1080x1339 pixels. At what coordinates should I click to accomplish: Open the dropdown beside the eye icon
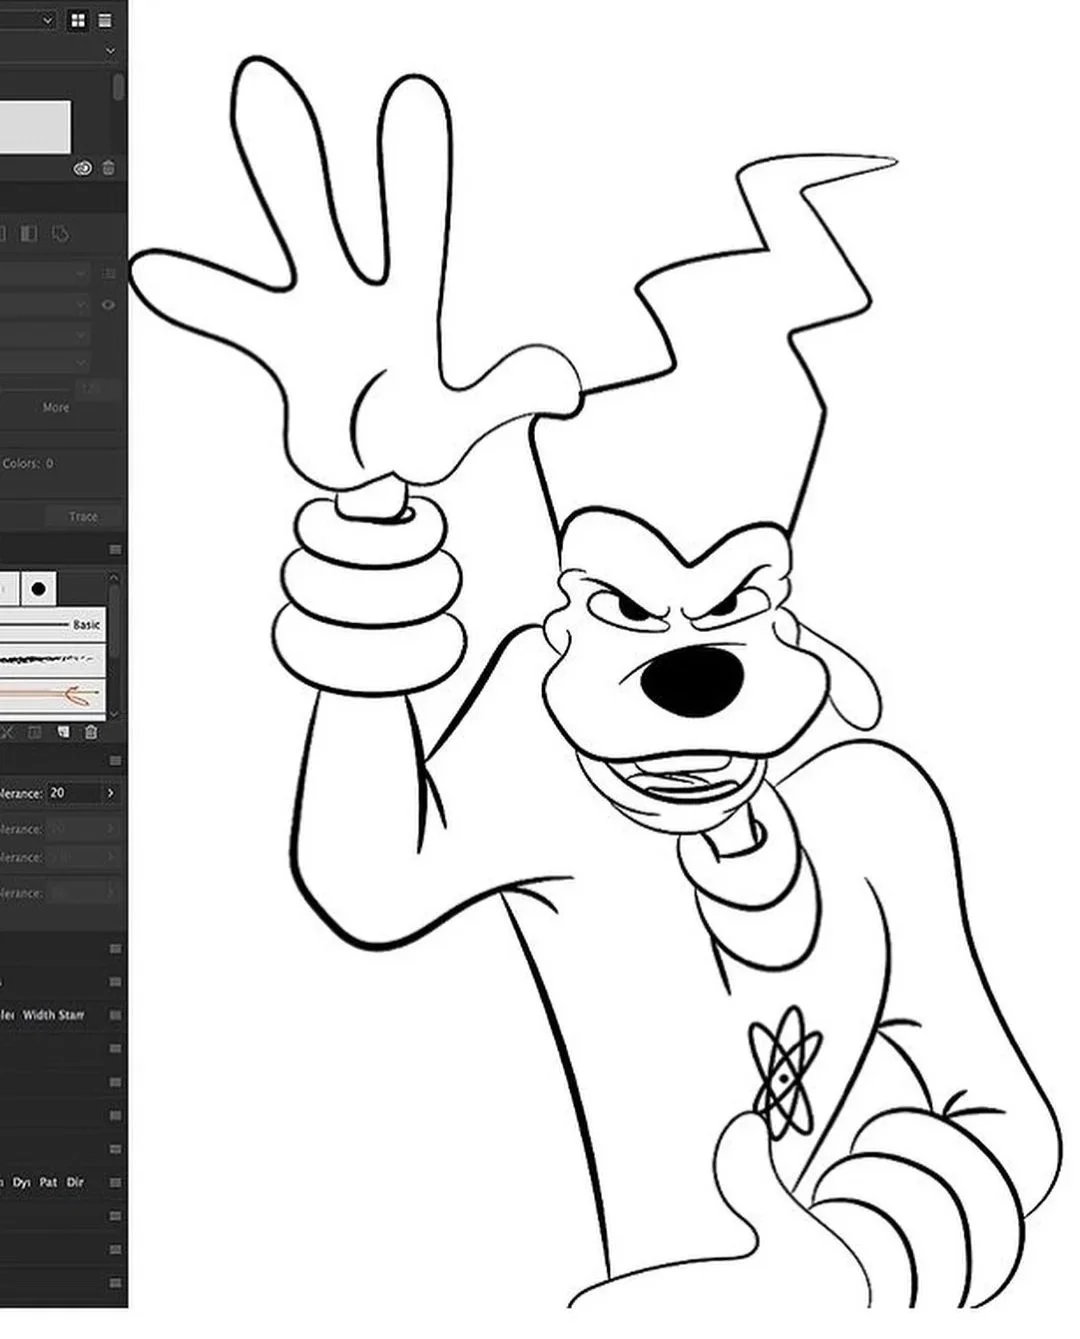click(45, 304)
